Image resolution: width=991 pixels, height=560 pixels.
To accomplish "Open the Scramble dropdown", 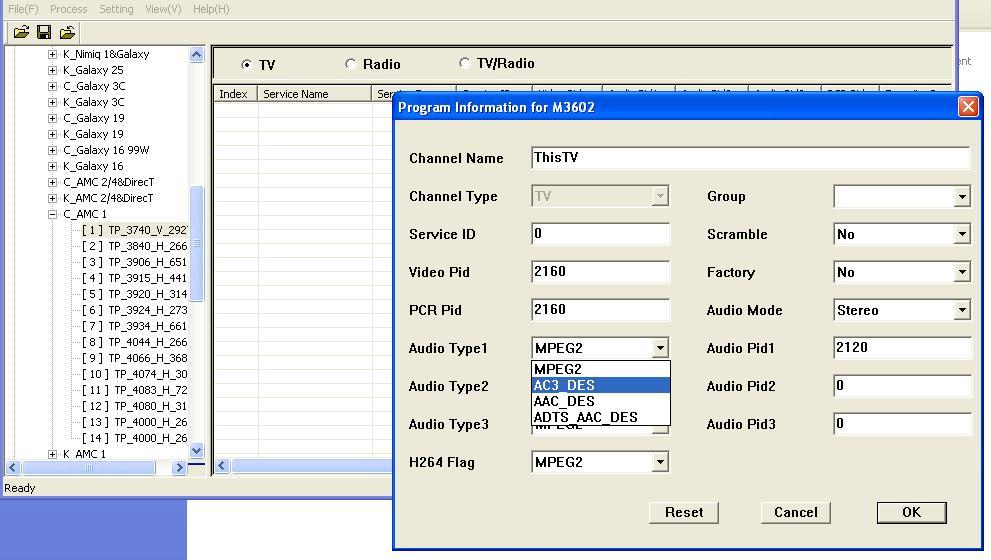I will pyautogui.click(x=961, y=234).
